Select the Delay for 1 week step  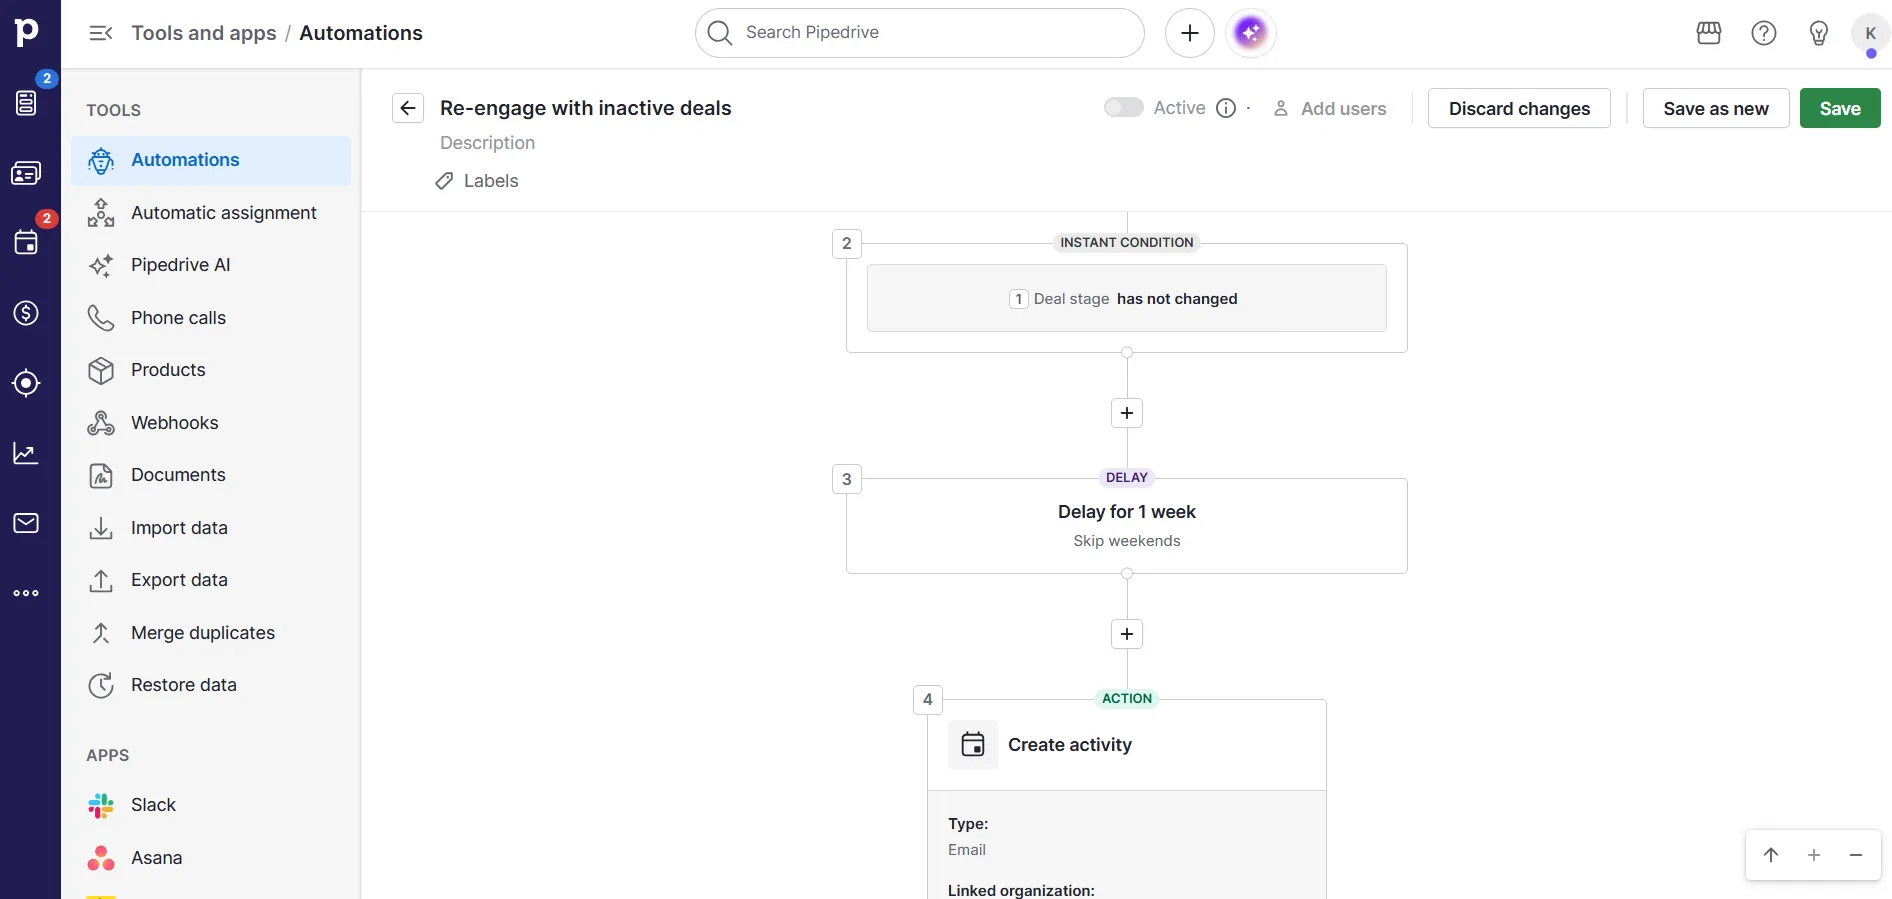point(1127,526)
